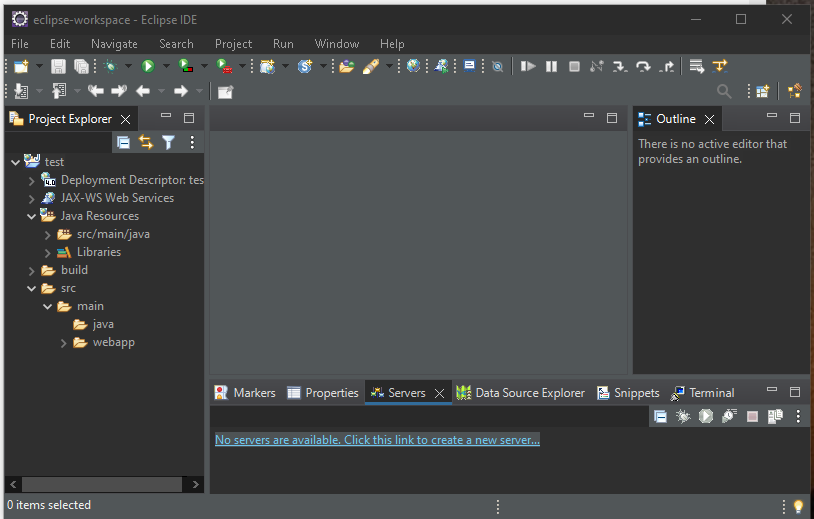Click the Run External Tools icon
Screen dimensions: 814x519
pyautogui.click(x=224, y=66)
